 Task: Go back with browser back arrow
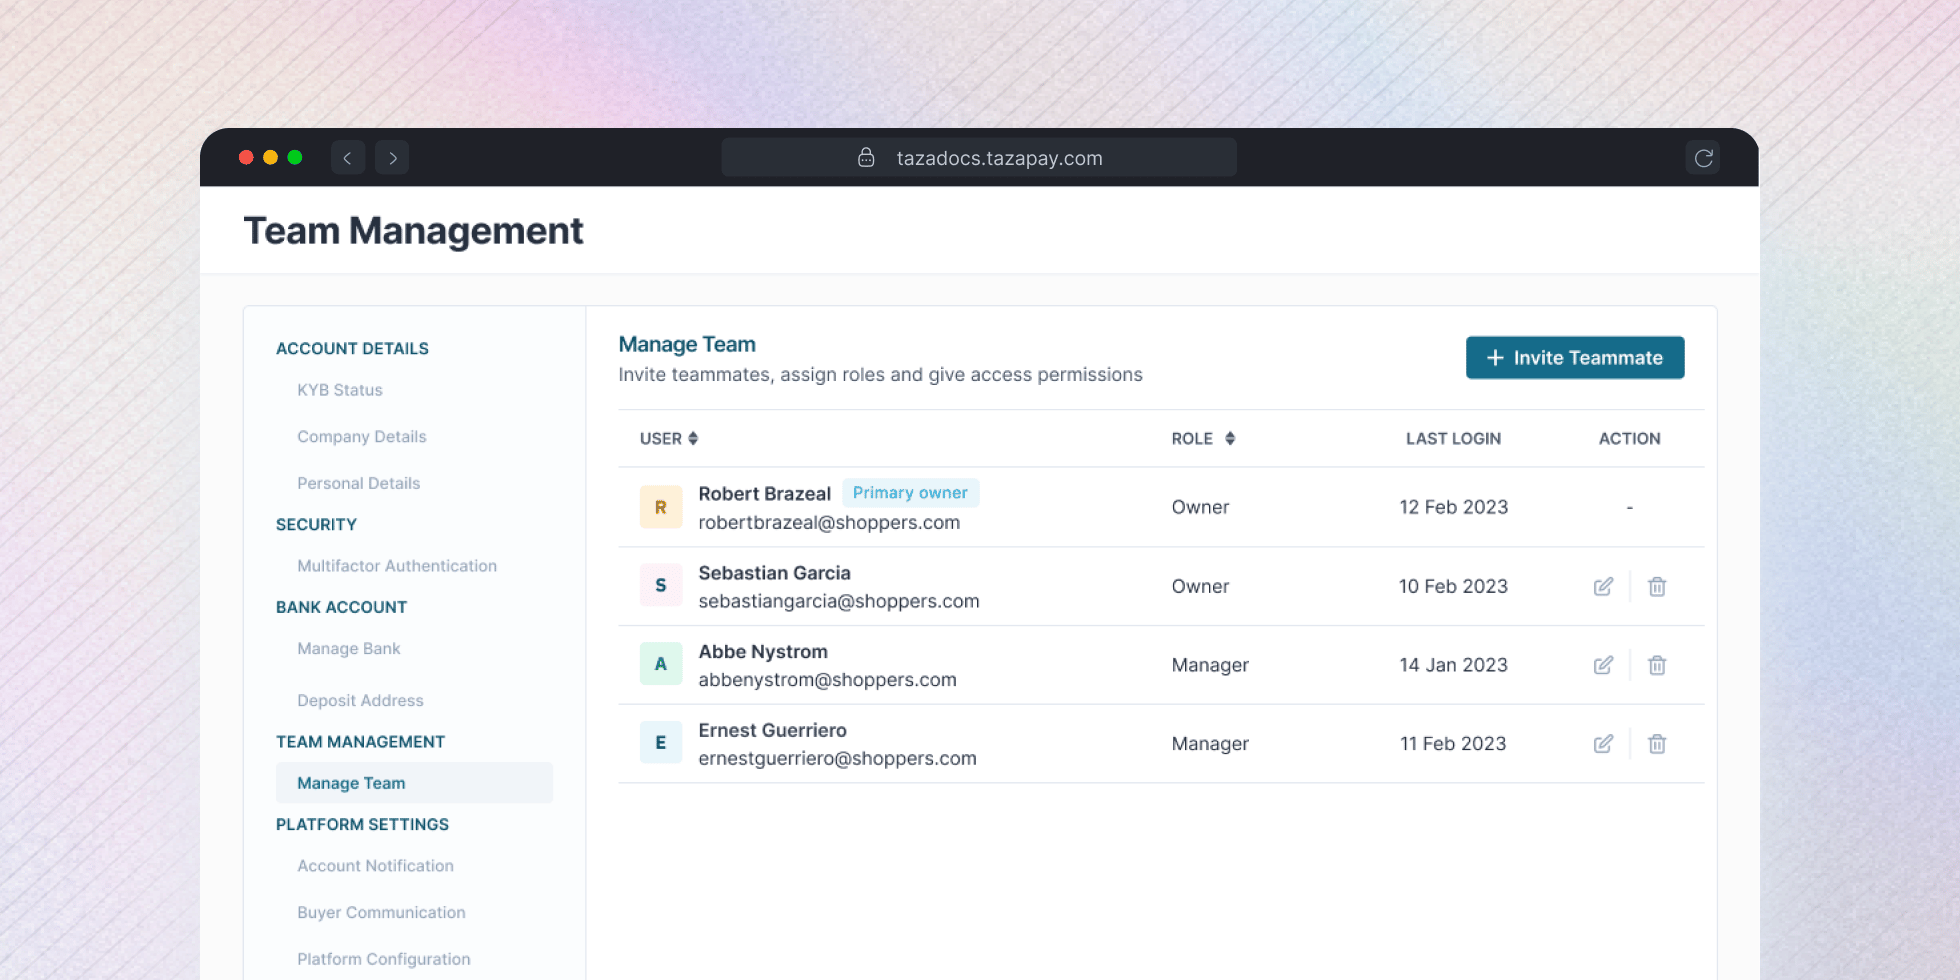pos(348,158)
